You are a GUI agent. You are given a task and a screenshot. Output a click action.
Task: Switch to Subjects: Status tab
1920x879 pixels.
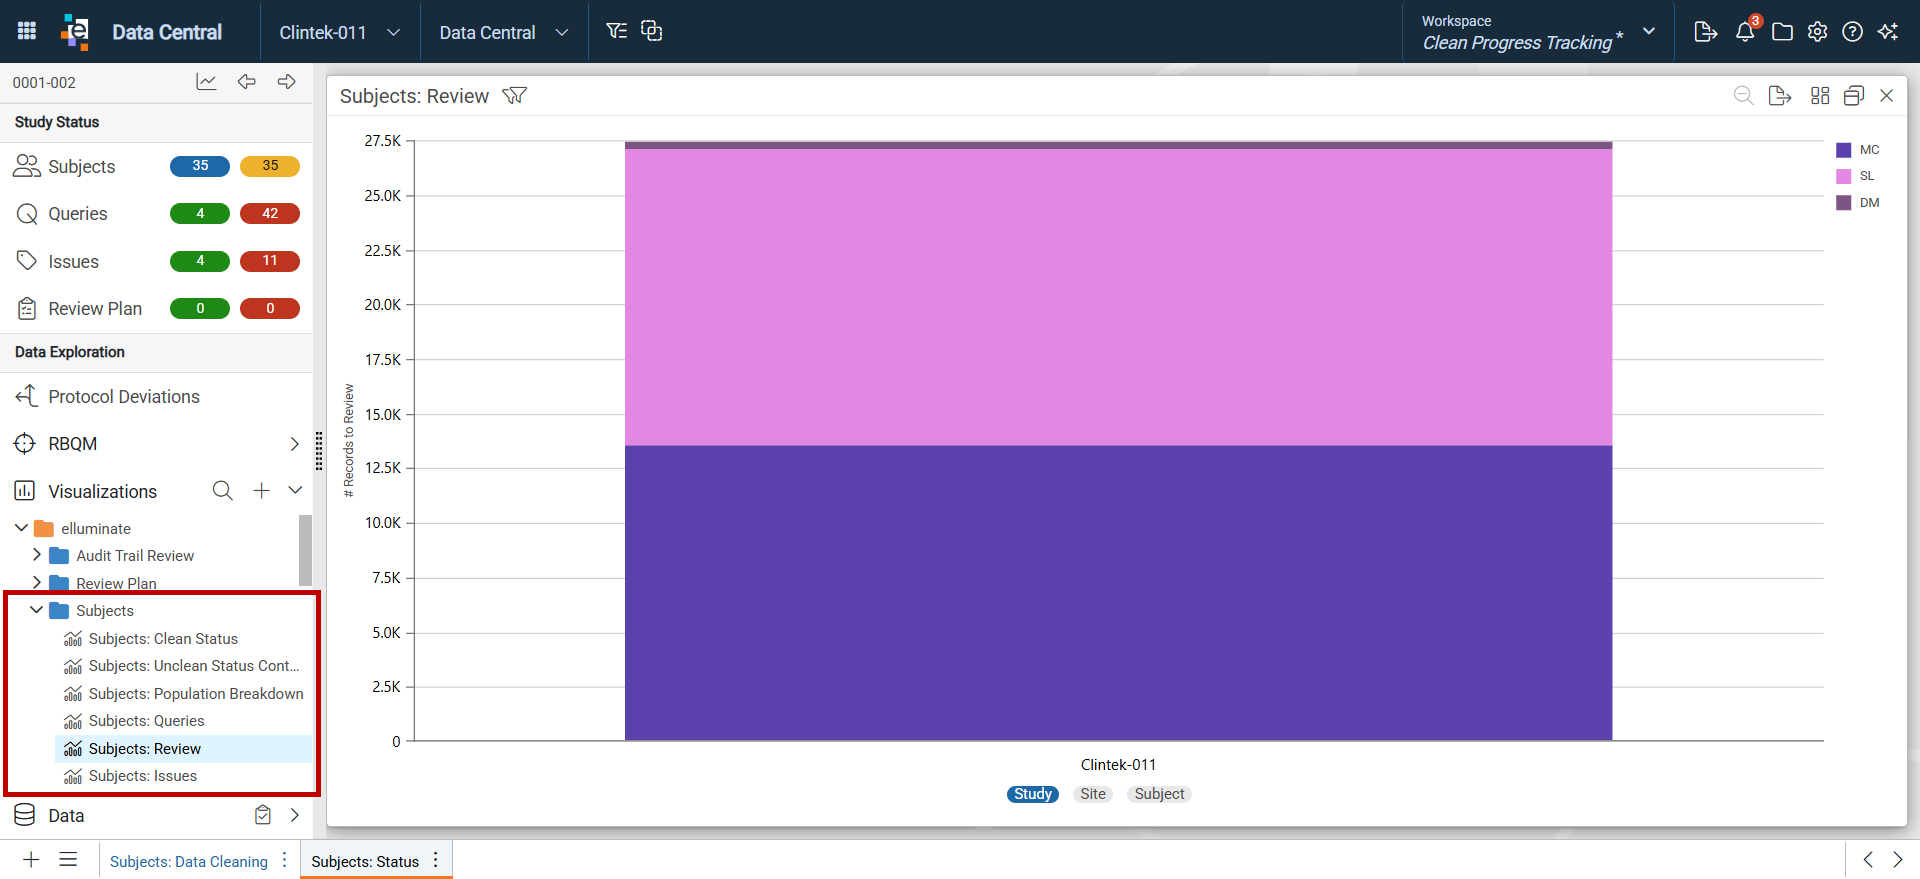tap(365, 861)
